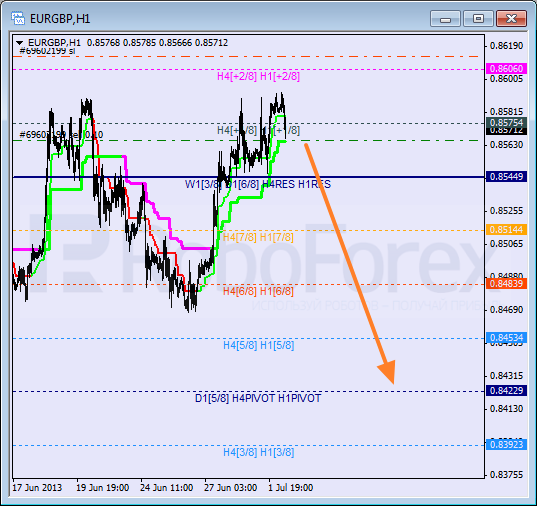Click the 27 Jun 03:00 time marker
The width and height of the screenshot is (537, 506).
[230, 488]
